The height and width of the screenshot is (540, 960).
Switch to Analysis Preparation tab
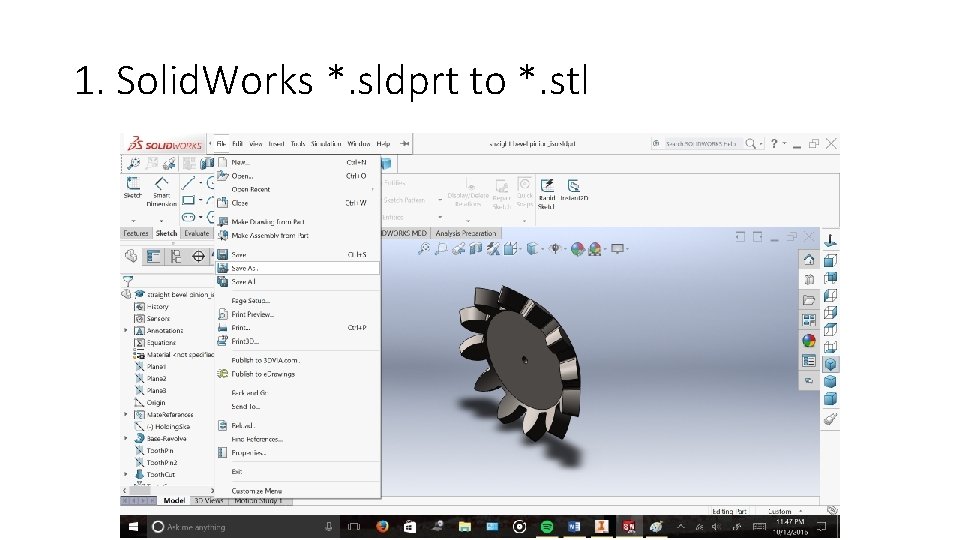click(465, 233)
